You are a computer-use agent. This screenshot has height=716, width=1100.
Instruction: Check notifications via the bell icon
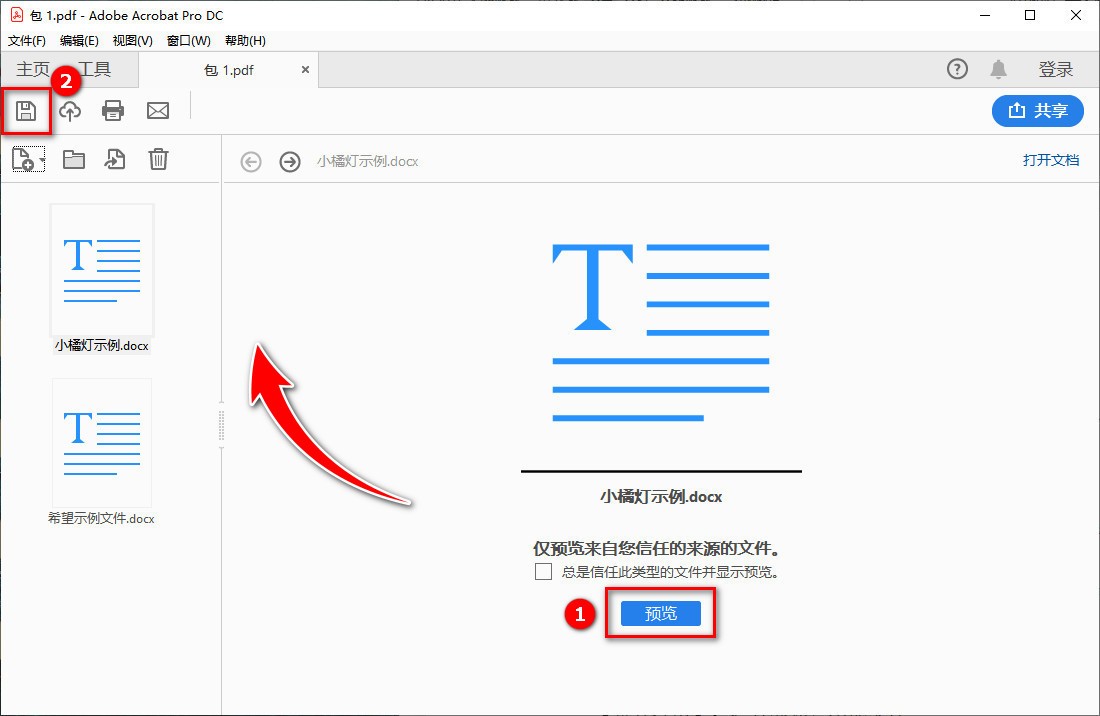1000,69
